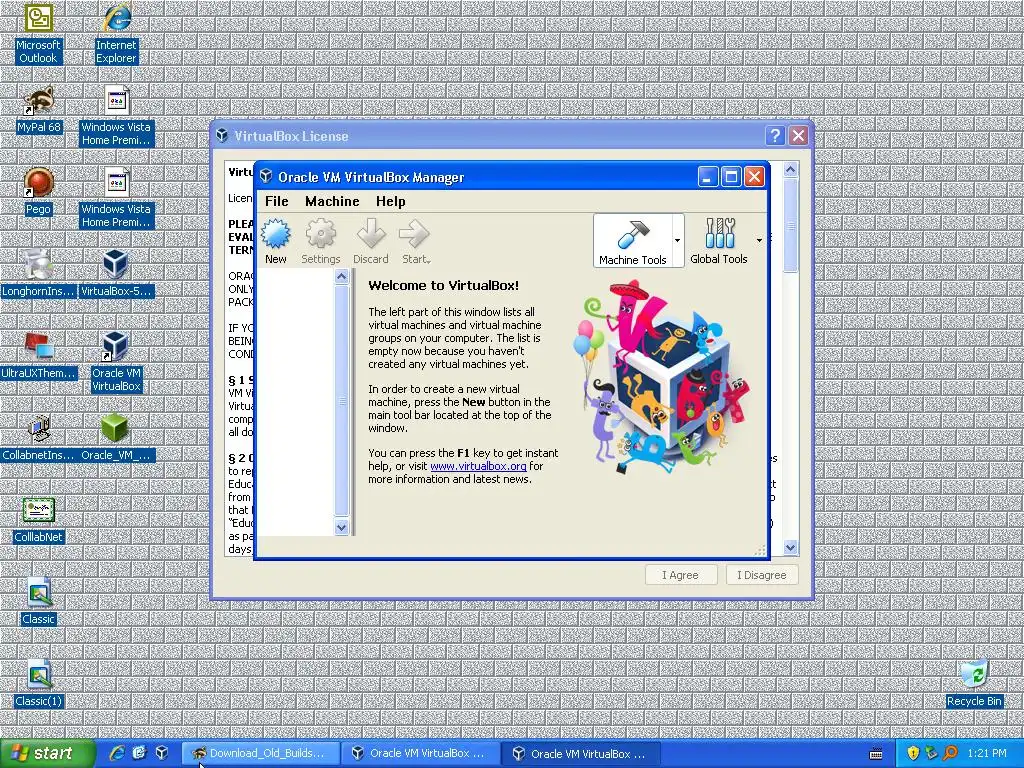Image resolution: width=1024 pixels, height=768 pixels.
Task: Select the LonghornIns... desktop icon
Action: [38, 273]
